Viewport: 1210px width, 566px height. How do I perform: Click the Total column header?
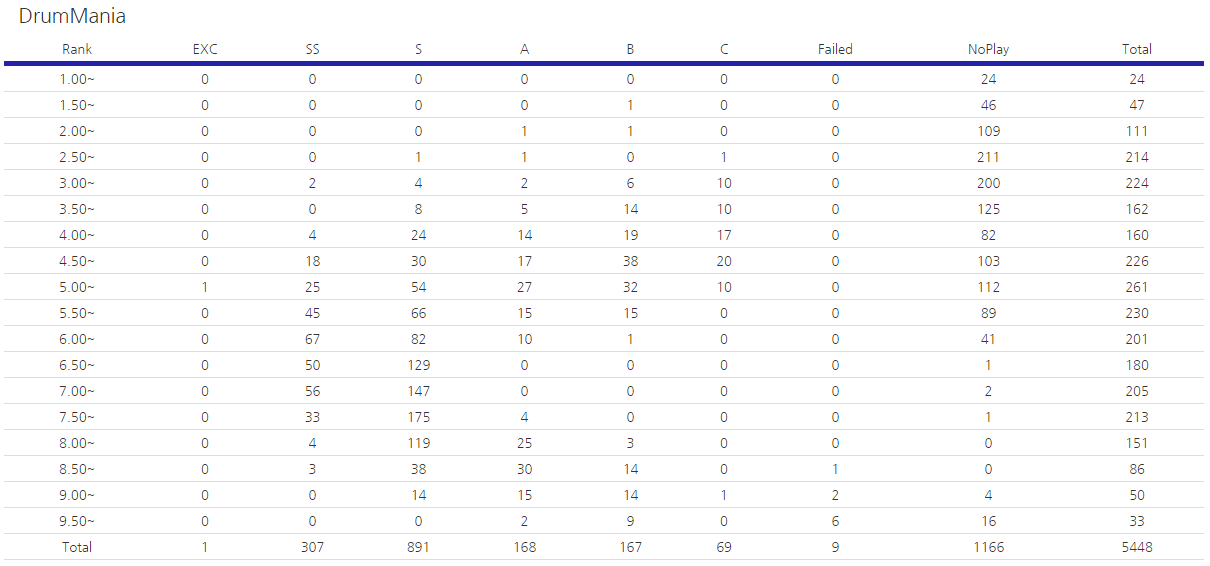tap(1136, 49)
